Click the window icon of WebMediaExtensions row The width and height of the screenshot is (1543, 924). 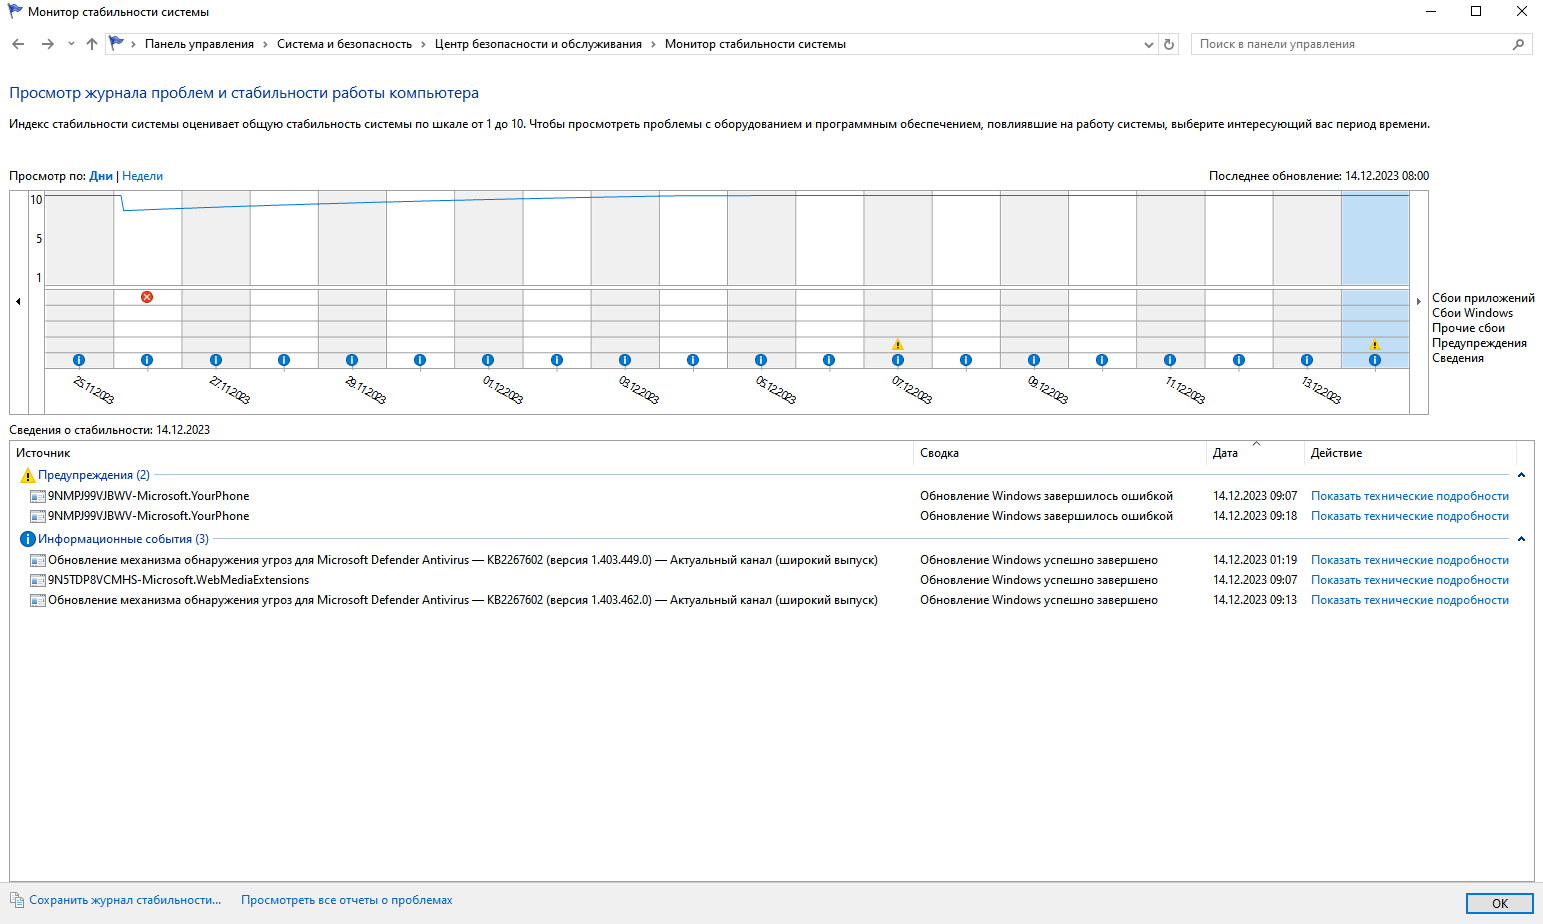click(x=38, y=580)
